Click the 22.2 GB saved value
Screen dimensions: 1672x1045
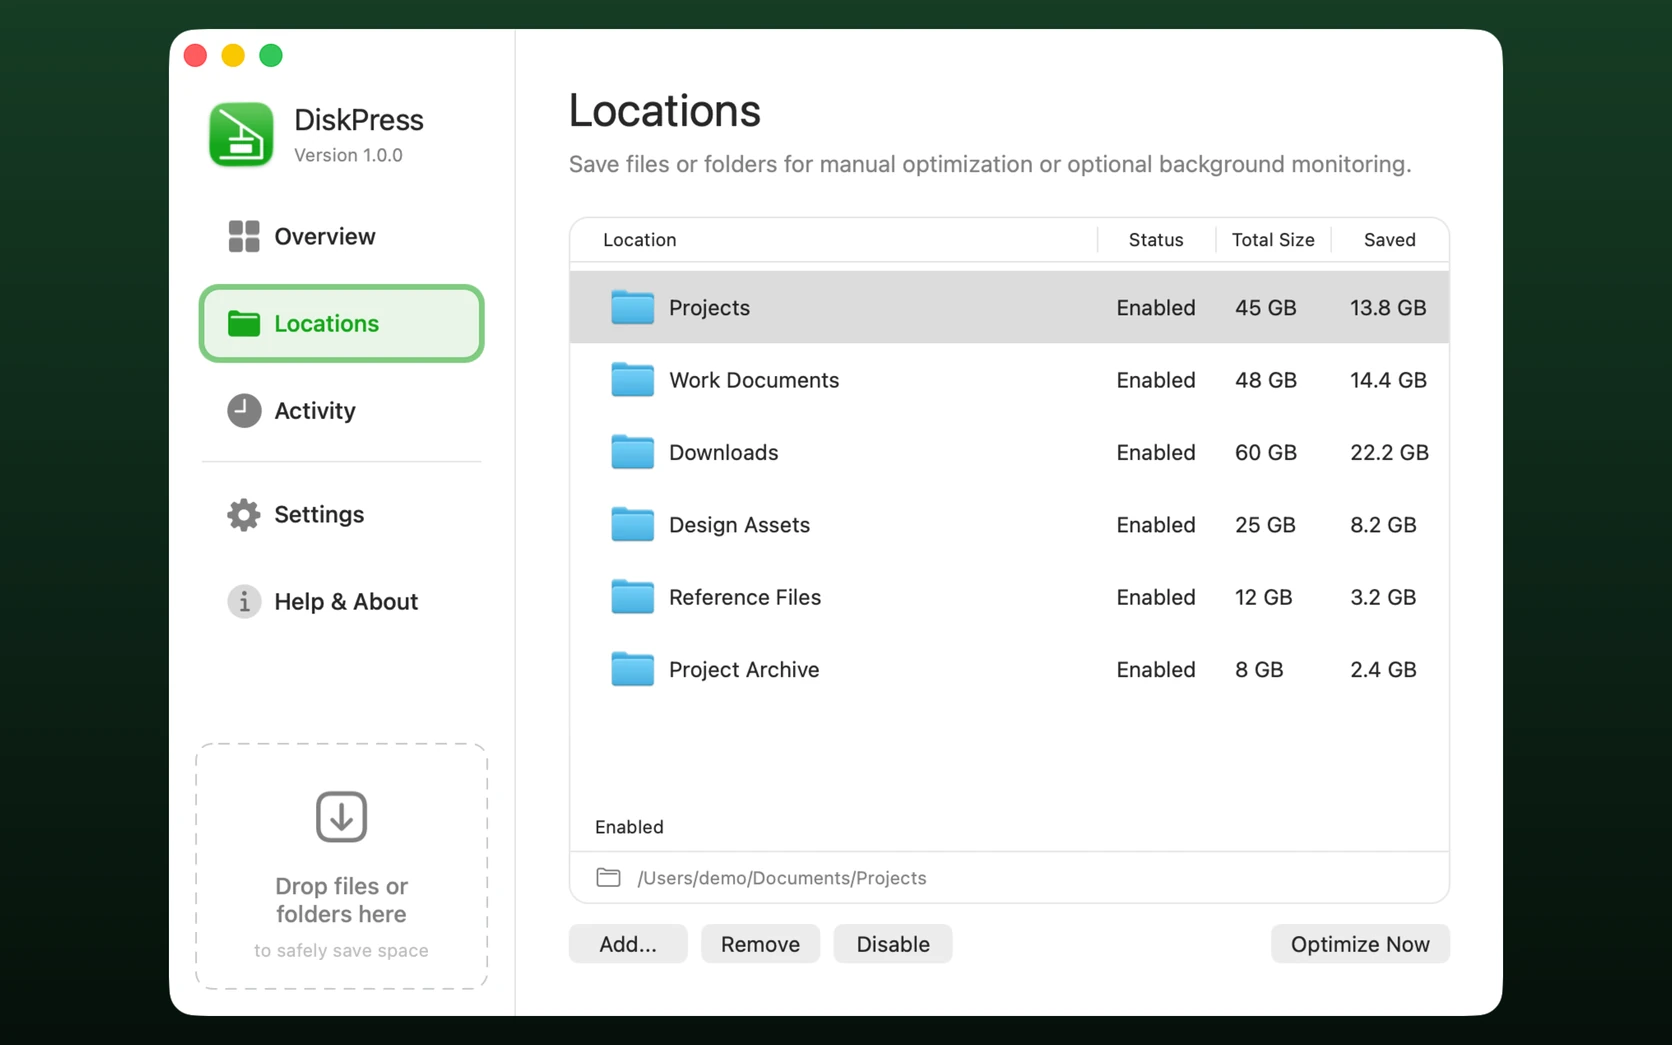(1389, 452)
